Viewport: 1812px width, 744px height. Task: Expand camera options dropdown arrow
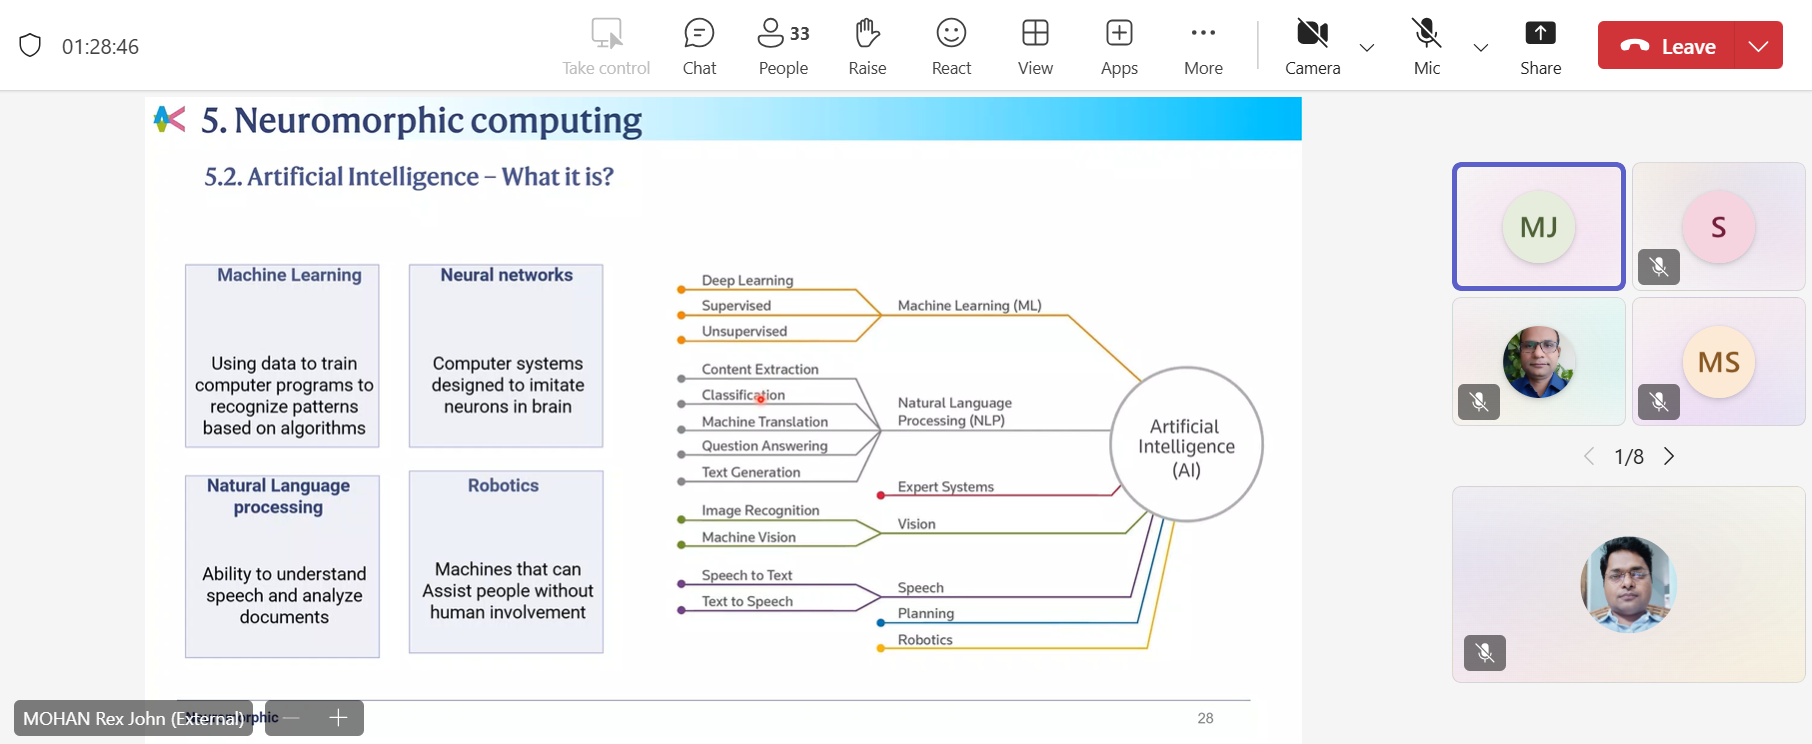pos(1367,47)
